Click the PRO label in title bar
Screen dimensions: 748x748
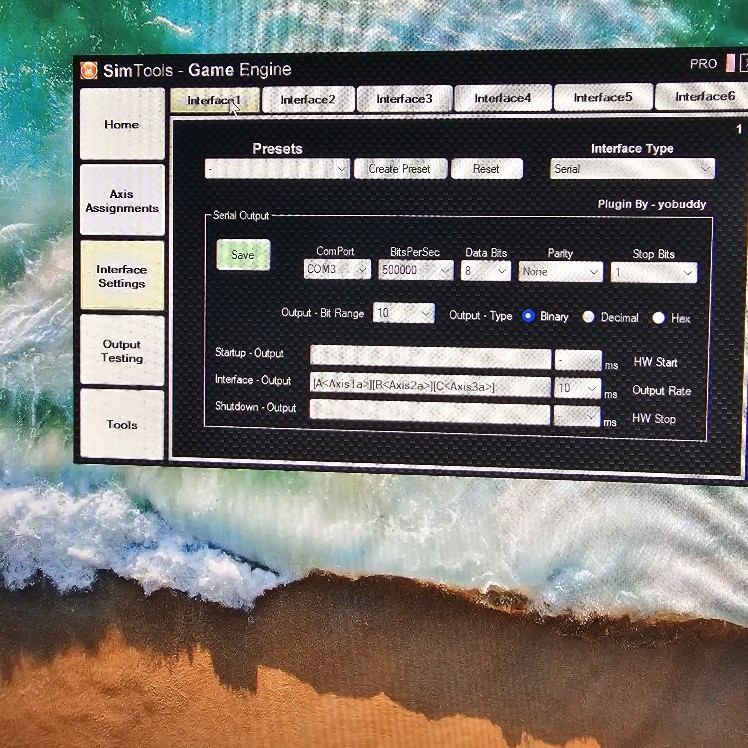tap(703, 64)
